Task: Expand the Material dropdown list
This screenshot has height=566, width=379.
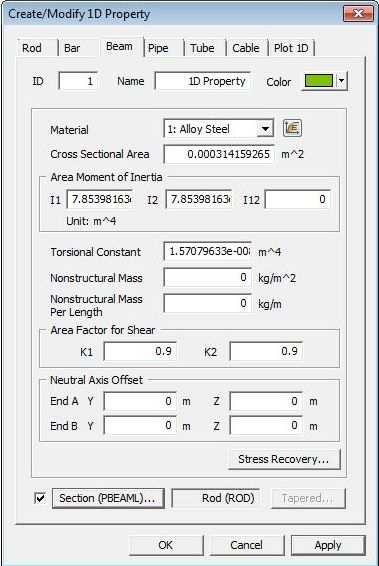Action: point(265,129)
